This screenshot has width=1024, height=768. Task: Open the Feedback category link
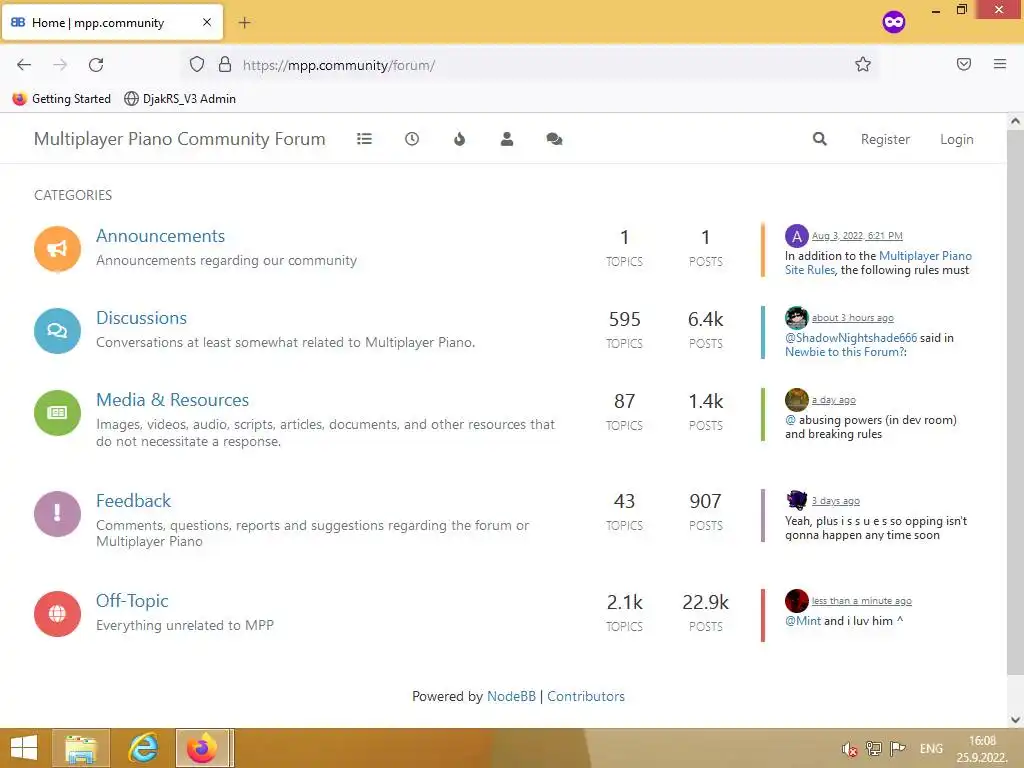pyautogui.click(x=133, y=501)
